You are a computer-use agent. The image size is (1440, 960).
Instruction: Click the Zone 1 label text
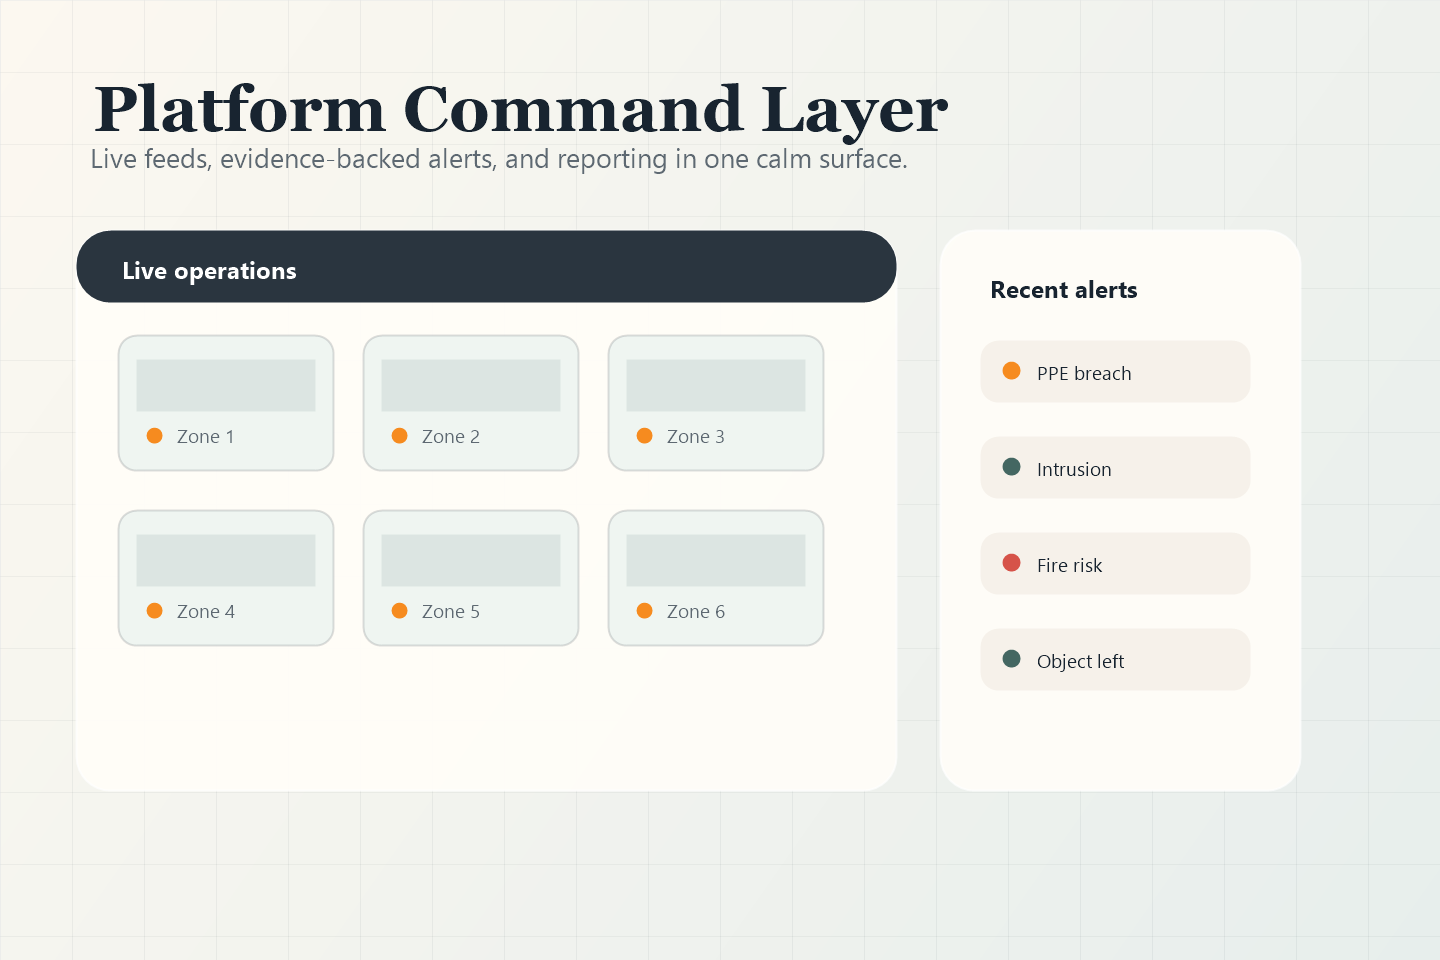click(x=206, y=437)
